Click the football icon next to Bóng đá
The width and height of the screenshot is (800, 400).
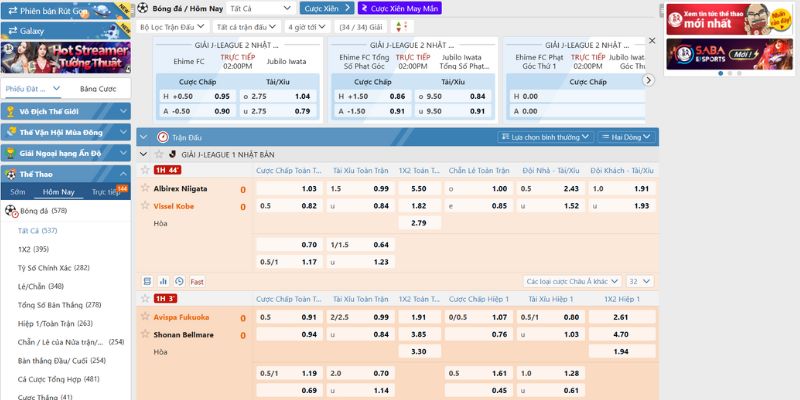click(12, 211)
